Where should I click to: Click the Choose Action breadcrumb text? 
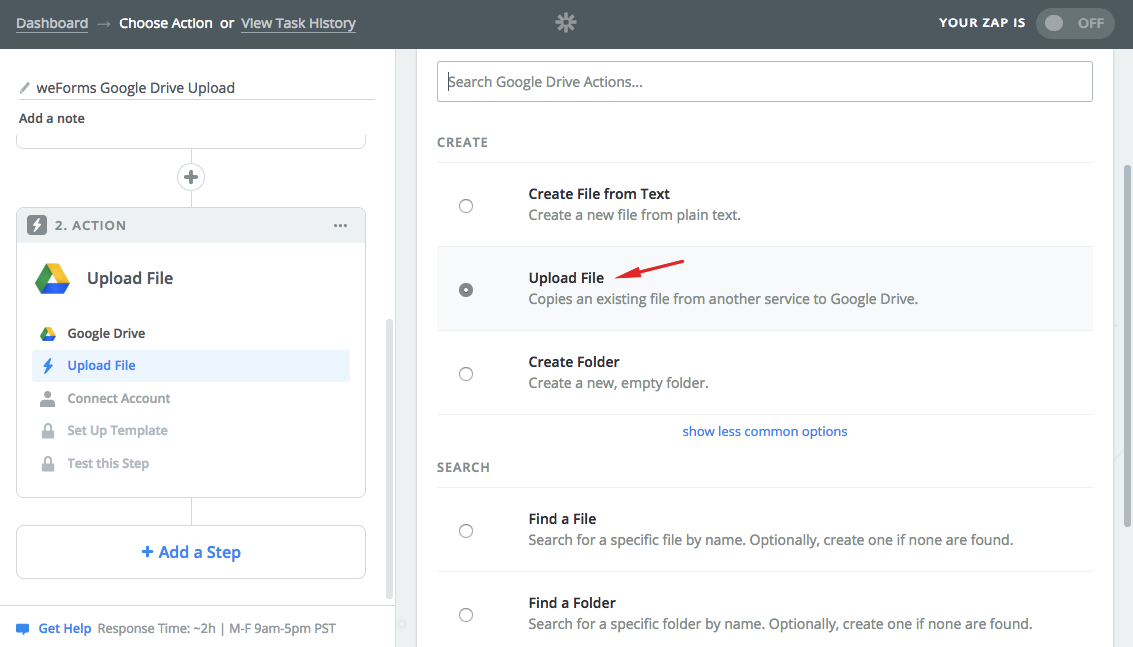[165, 23]
